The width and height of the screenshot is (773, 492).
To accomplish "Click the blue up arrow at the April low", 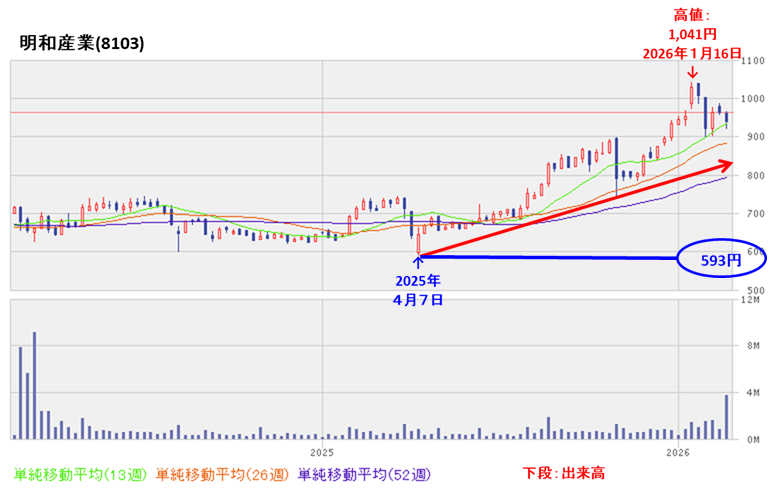I will coord(418,263).
